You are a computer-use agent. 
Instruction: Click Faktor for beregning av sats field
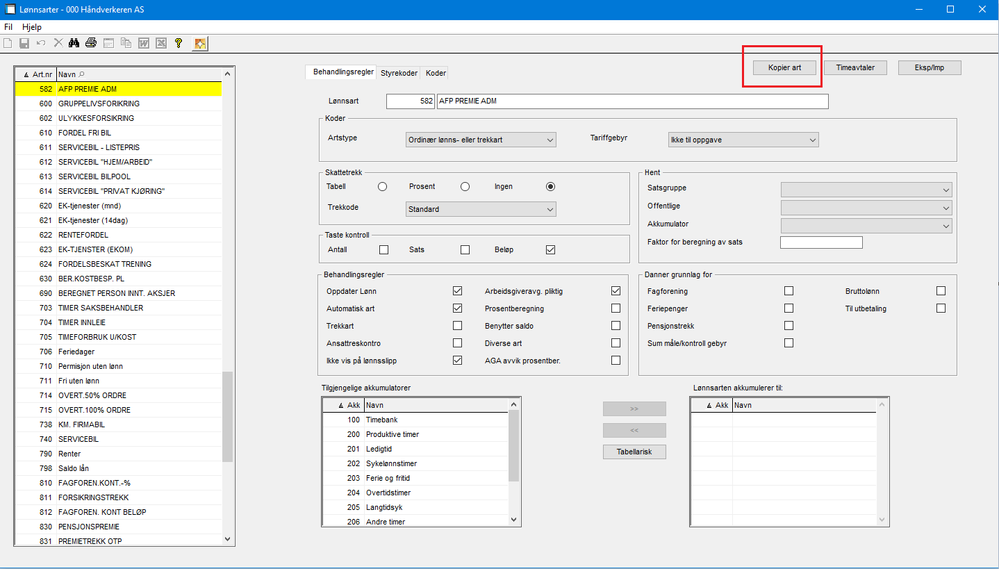click(x=821, y=243)
